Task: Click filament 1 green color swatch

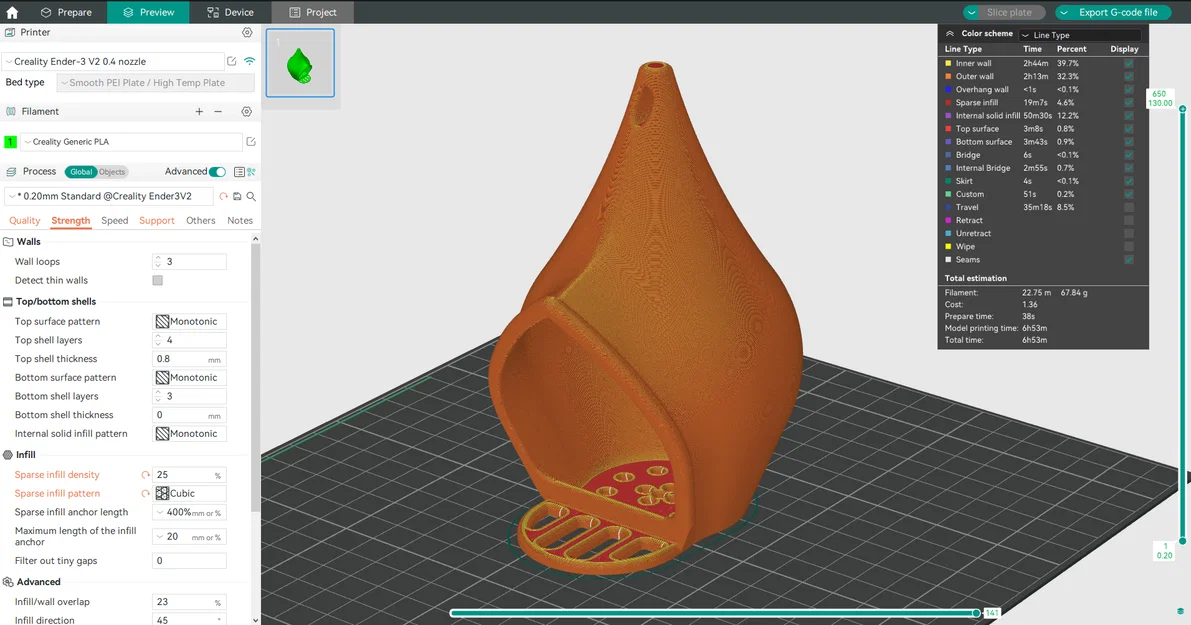Action: 11,142
